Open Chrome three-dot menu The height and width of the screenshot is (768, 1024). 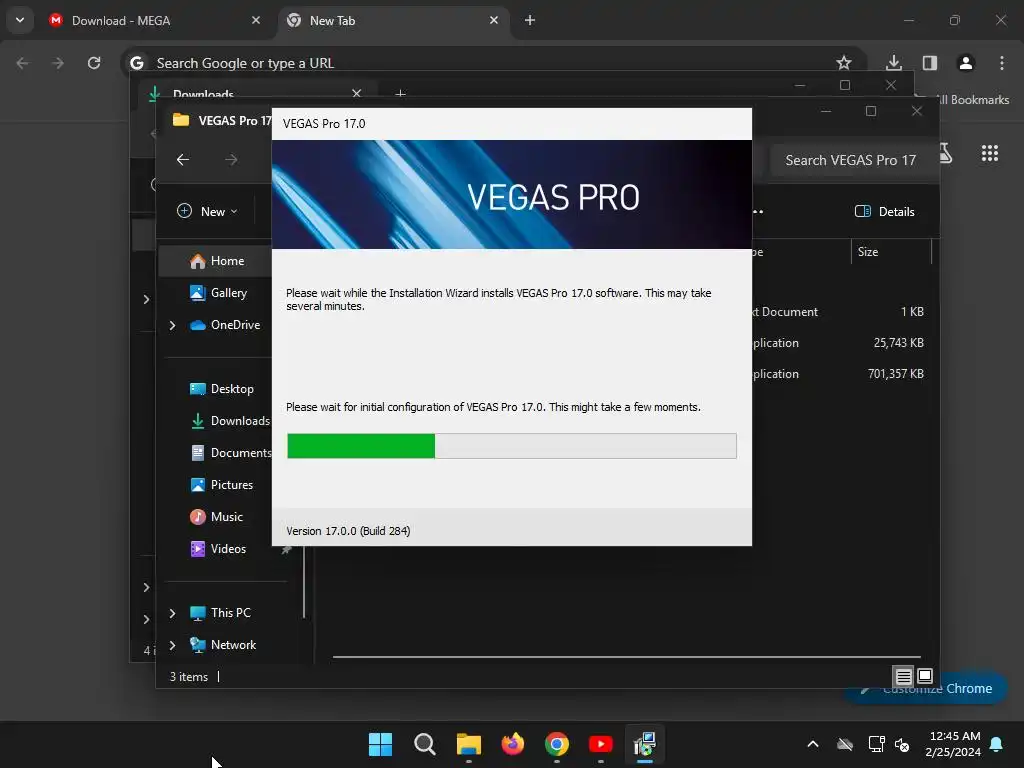(1002, 63)
